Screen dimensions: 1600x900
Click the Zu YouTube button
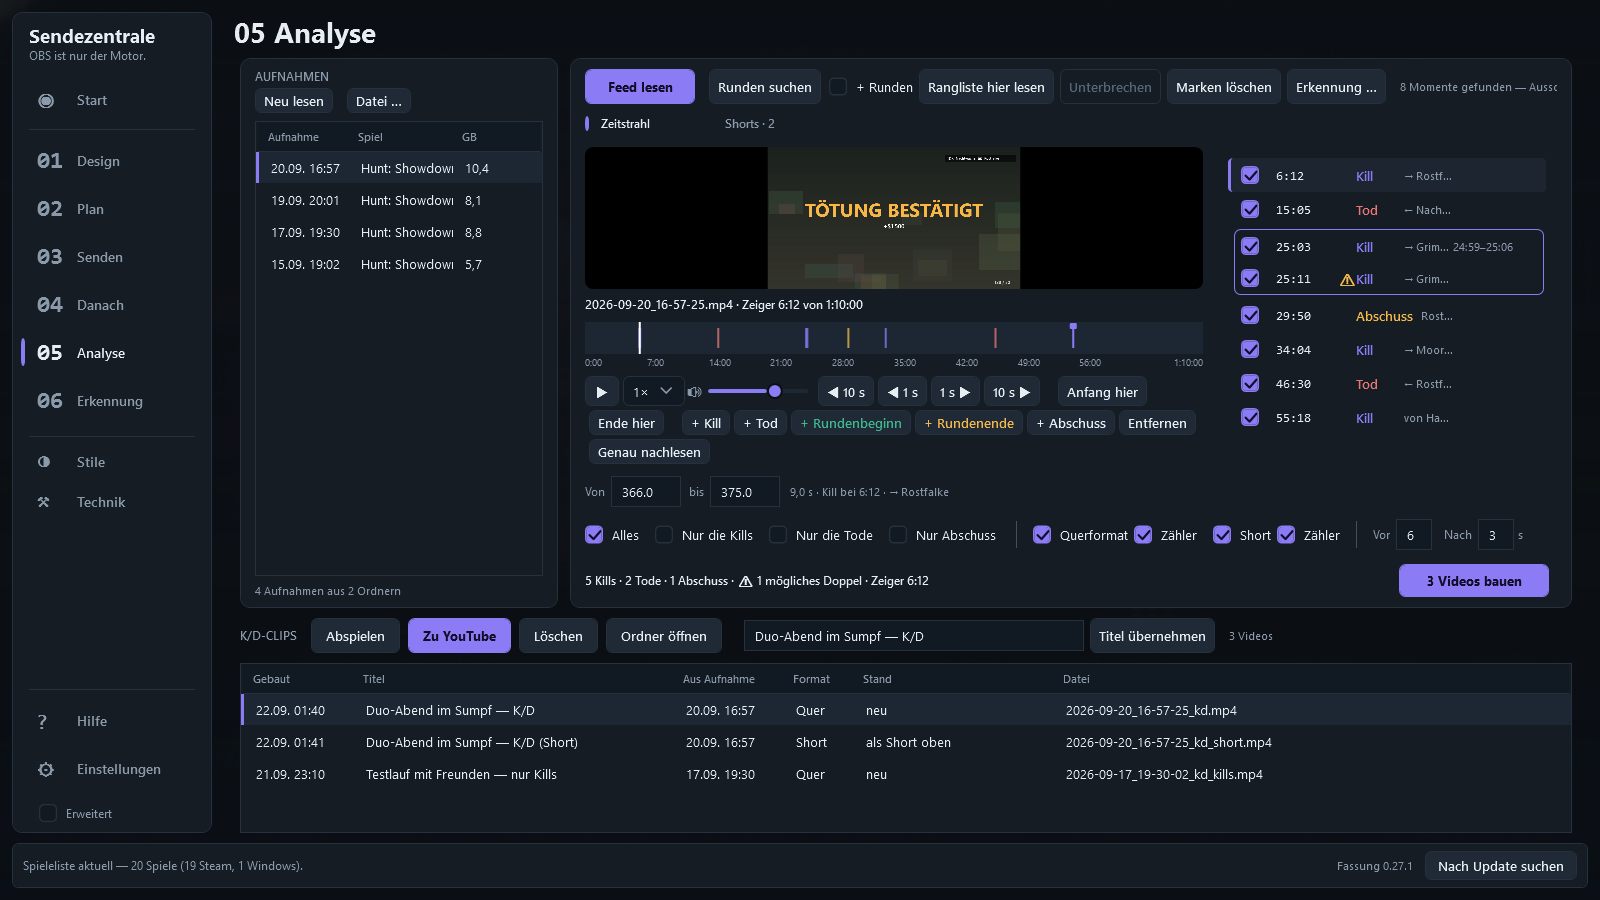pyautogui.click(x=459, y=636)
